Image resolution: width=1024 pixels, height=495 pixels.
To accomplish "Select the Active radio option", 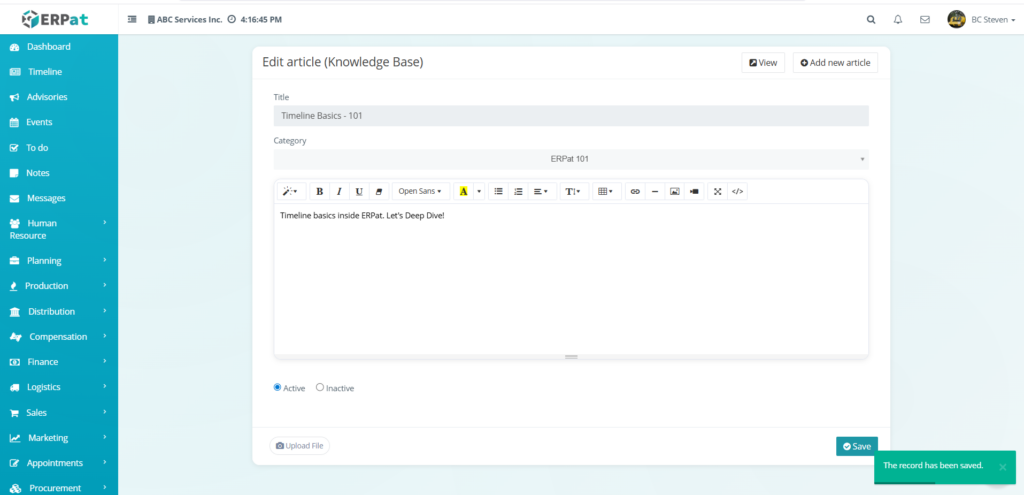I will (x=278, y=387).
